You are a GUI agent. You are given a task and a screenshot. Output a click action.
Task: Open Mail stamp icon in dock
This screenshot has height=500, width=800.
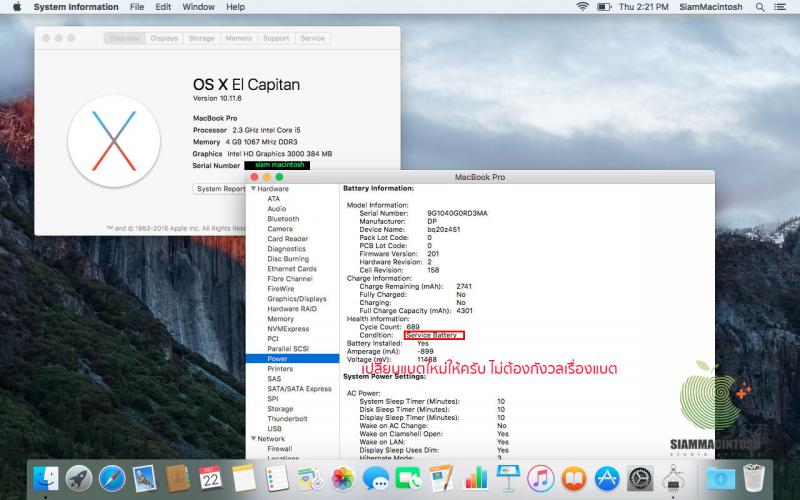coord(144,479)
